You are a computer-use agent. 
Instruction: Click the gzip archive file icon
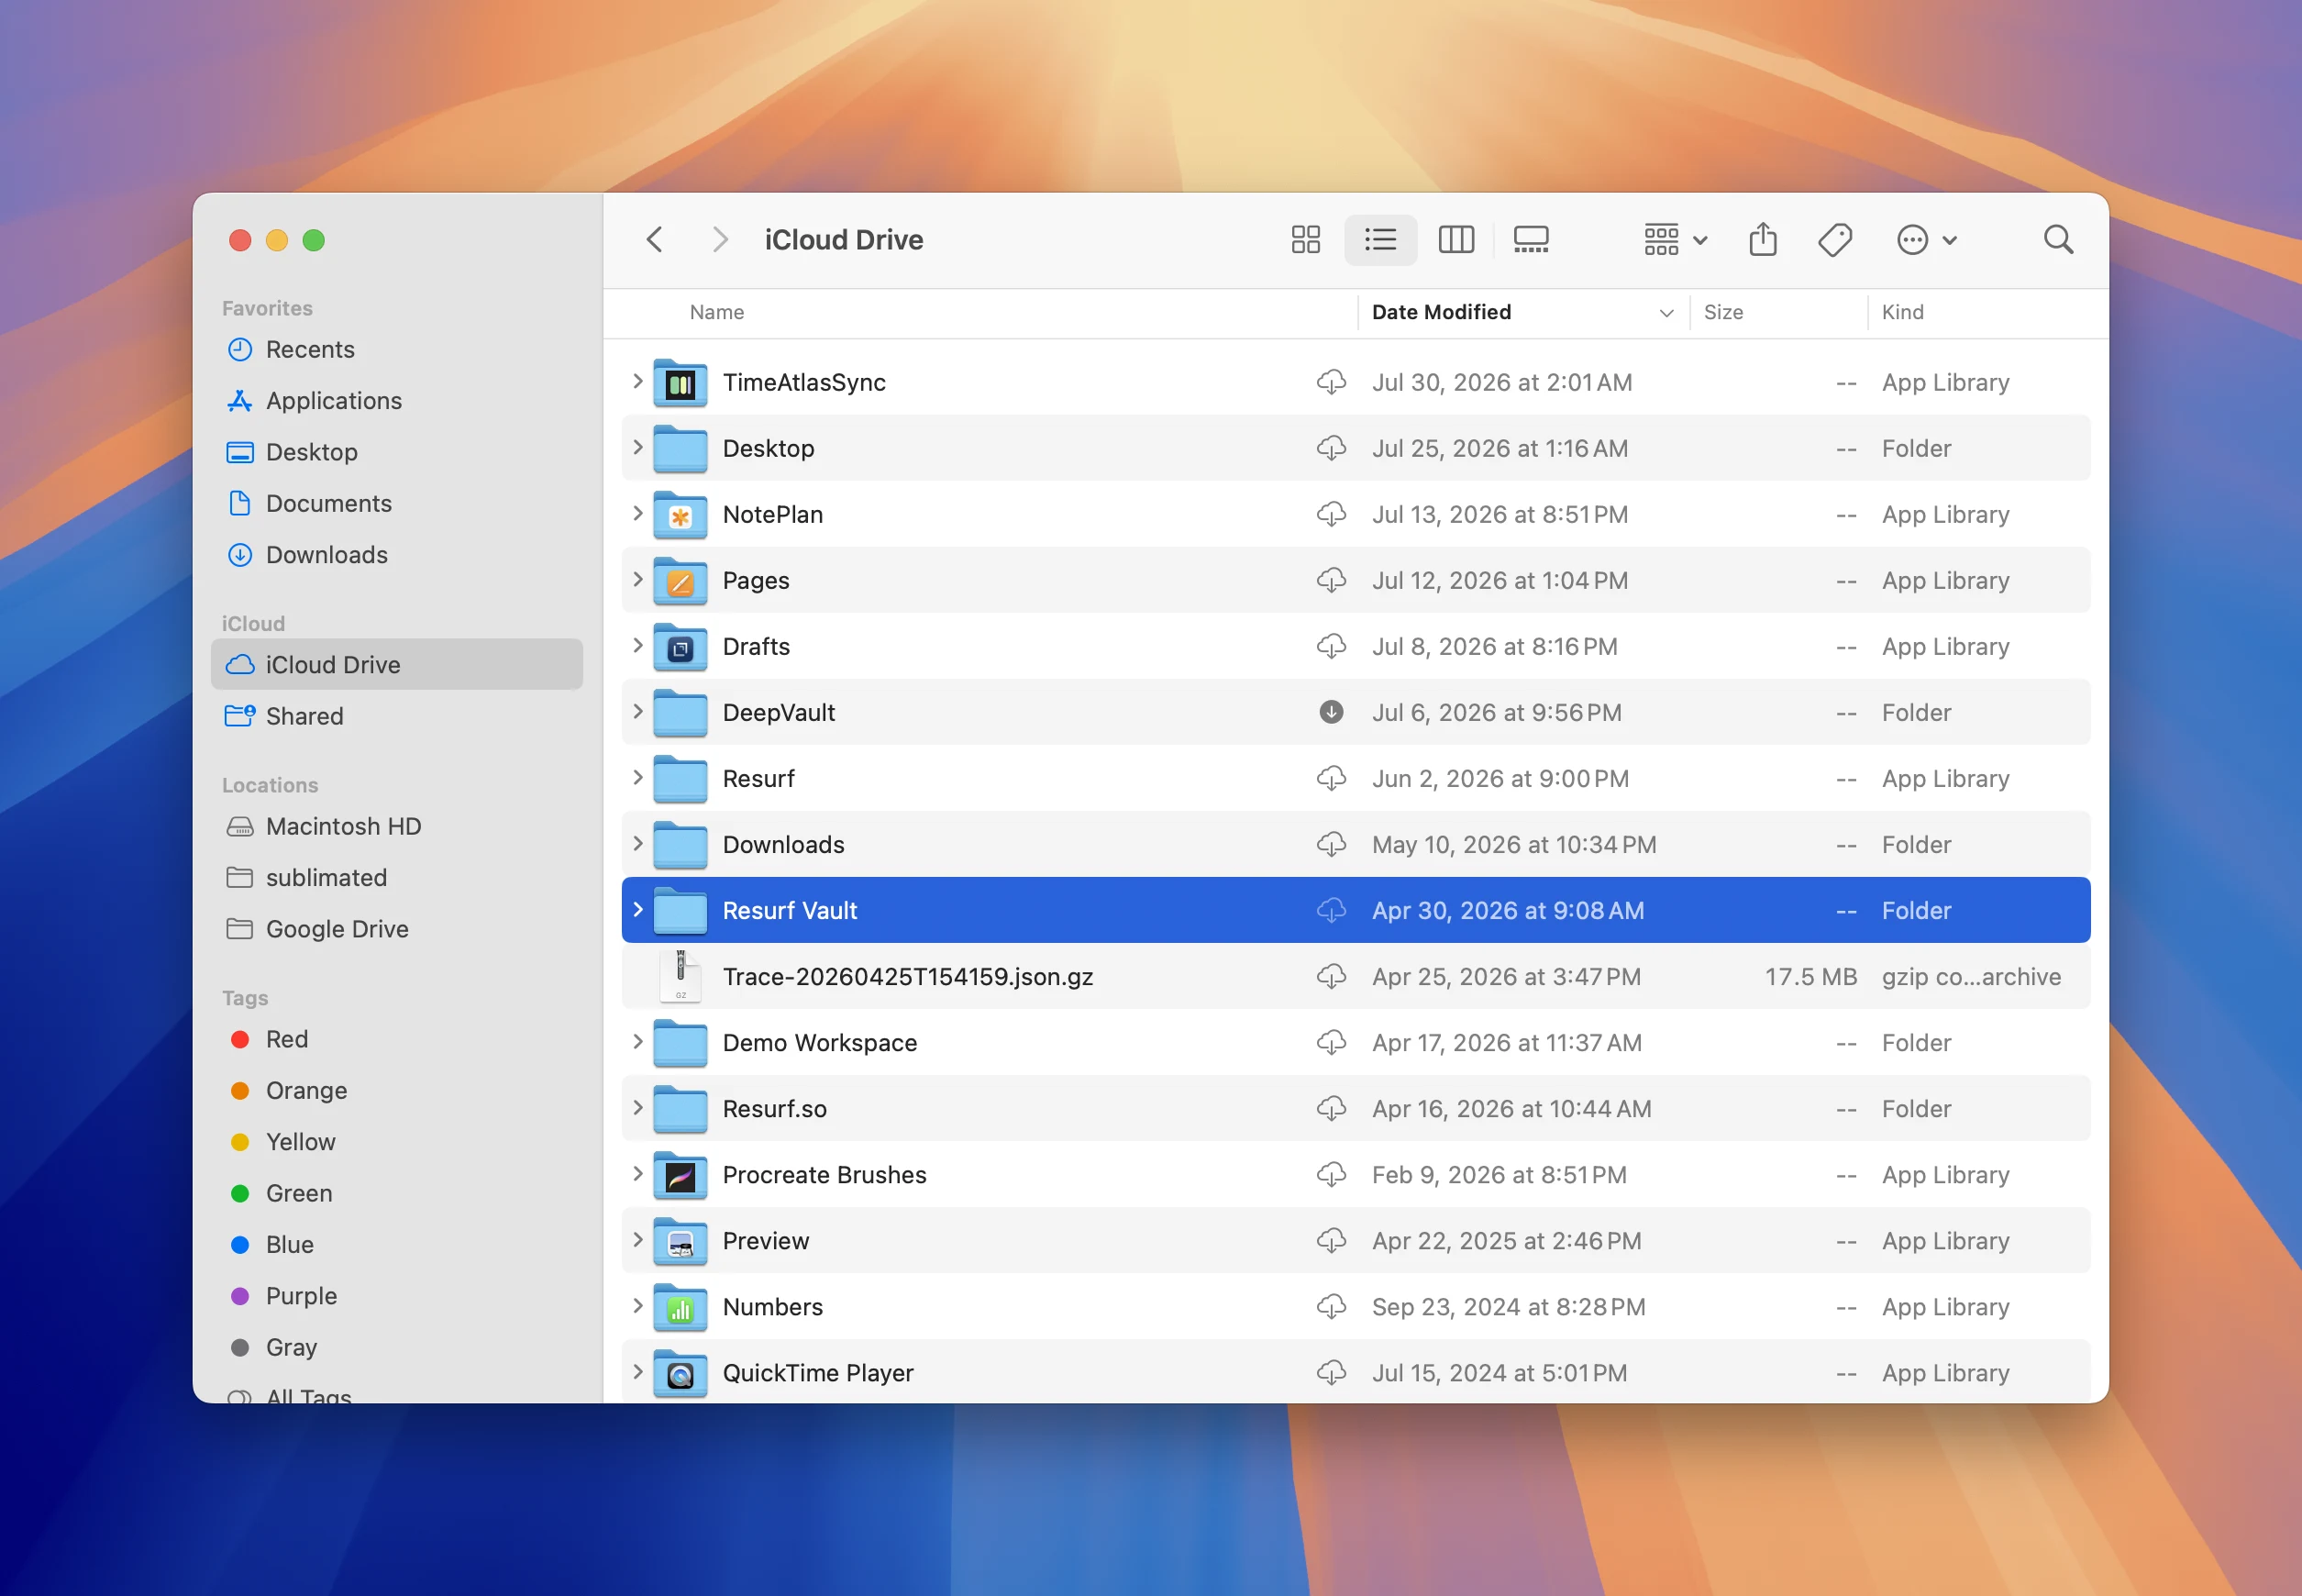coord(680,976)
